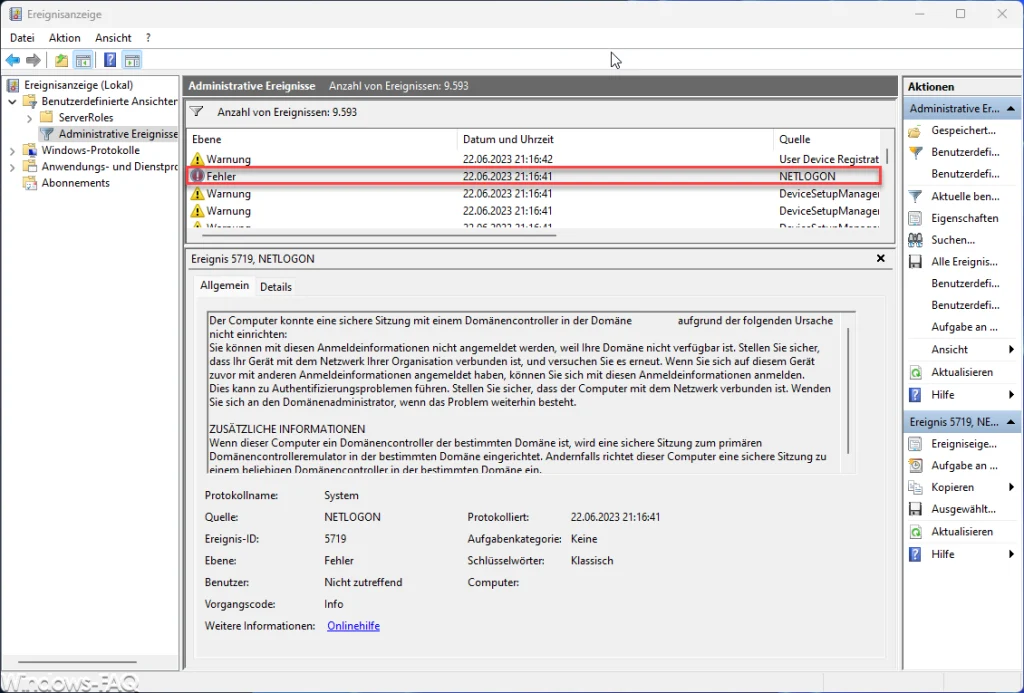Click the Event Viewer icon in title bar
The height and width of the screenshot is (693, 1024).
point(14,14)
